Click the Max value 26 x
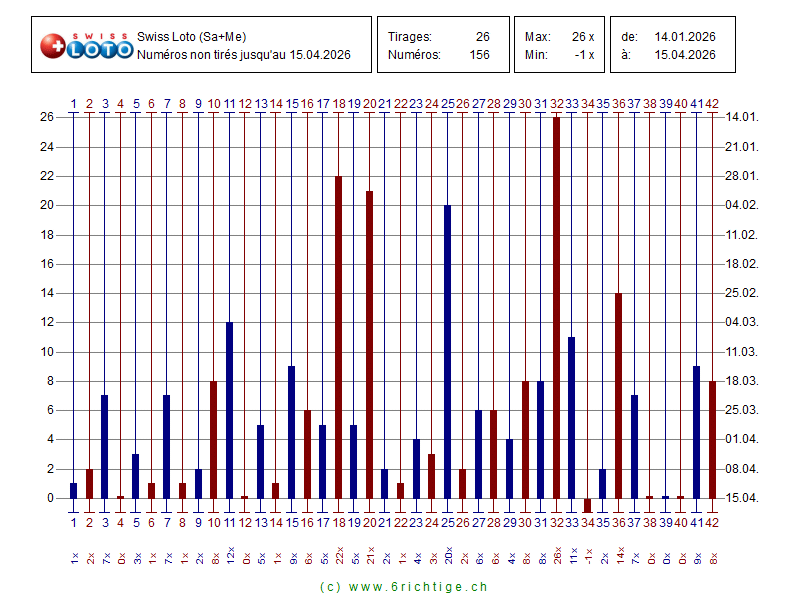800x600 pixels. (x=582, y=37)
